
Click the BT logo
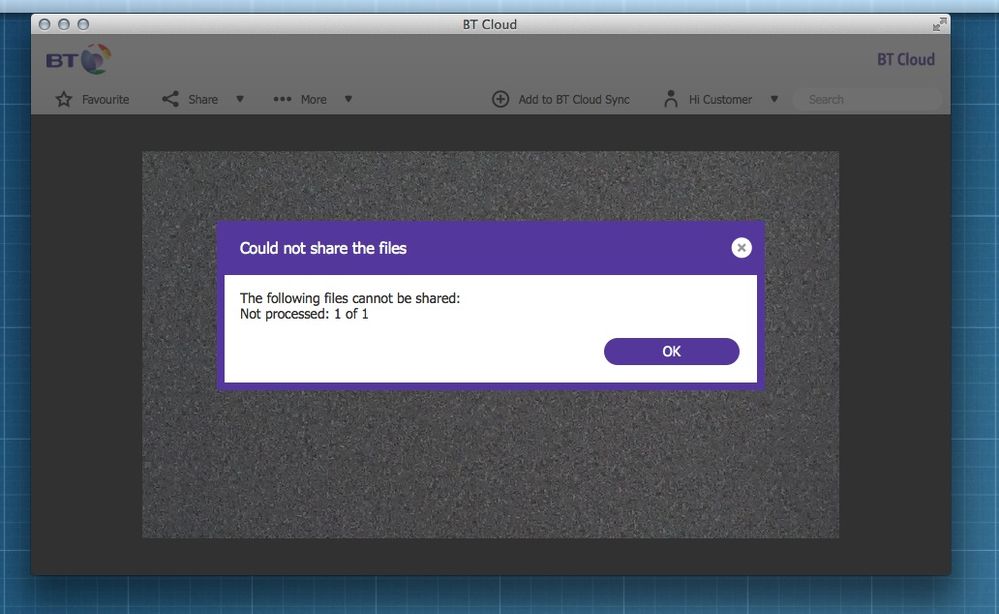tap(78, 60)
